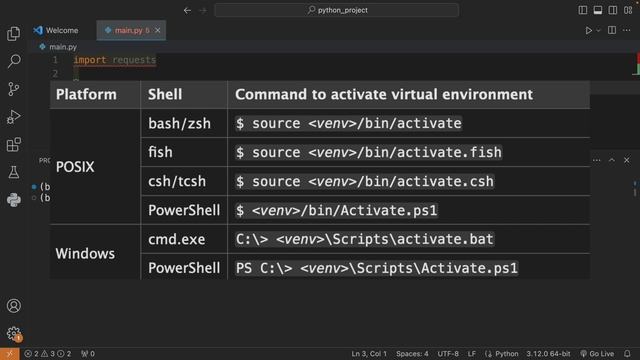Click the cmd.exe shell cell
This screenshot has height=360, width=640.
(184, 239)
